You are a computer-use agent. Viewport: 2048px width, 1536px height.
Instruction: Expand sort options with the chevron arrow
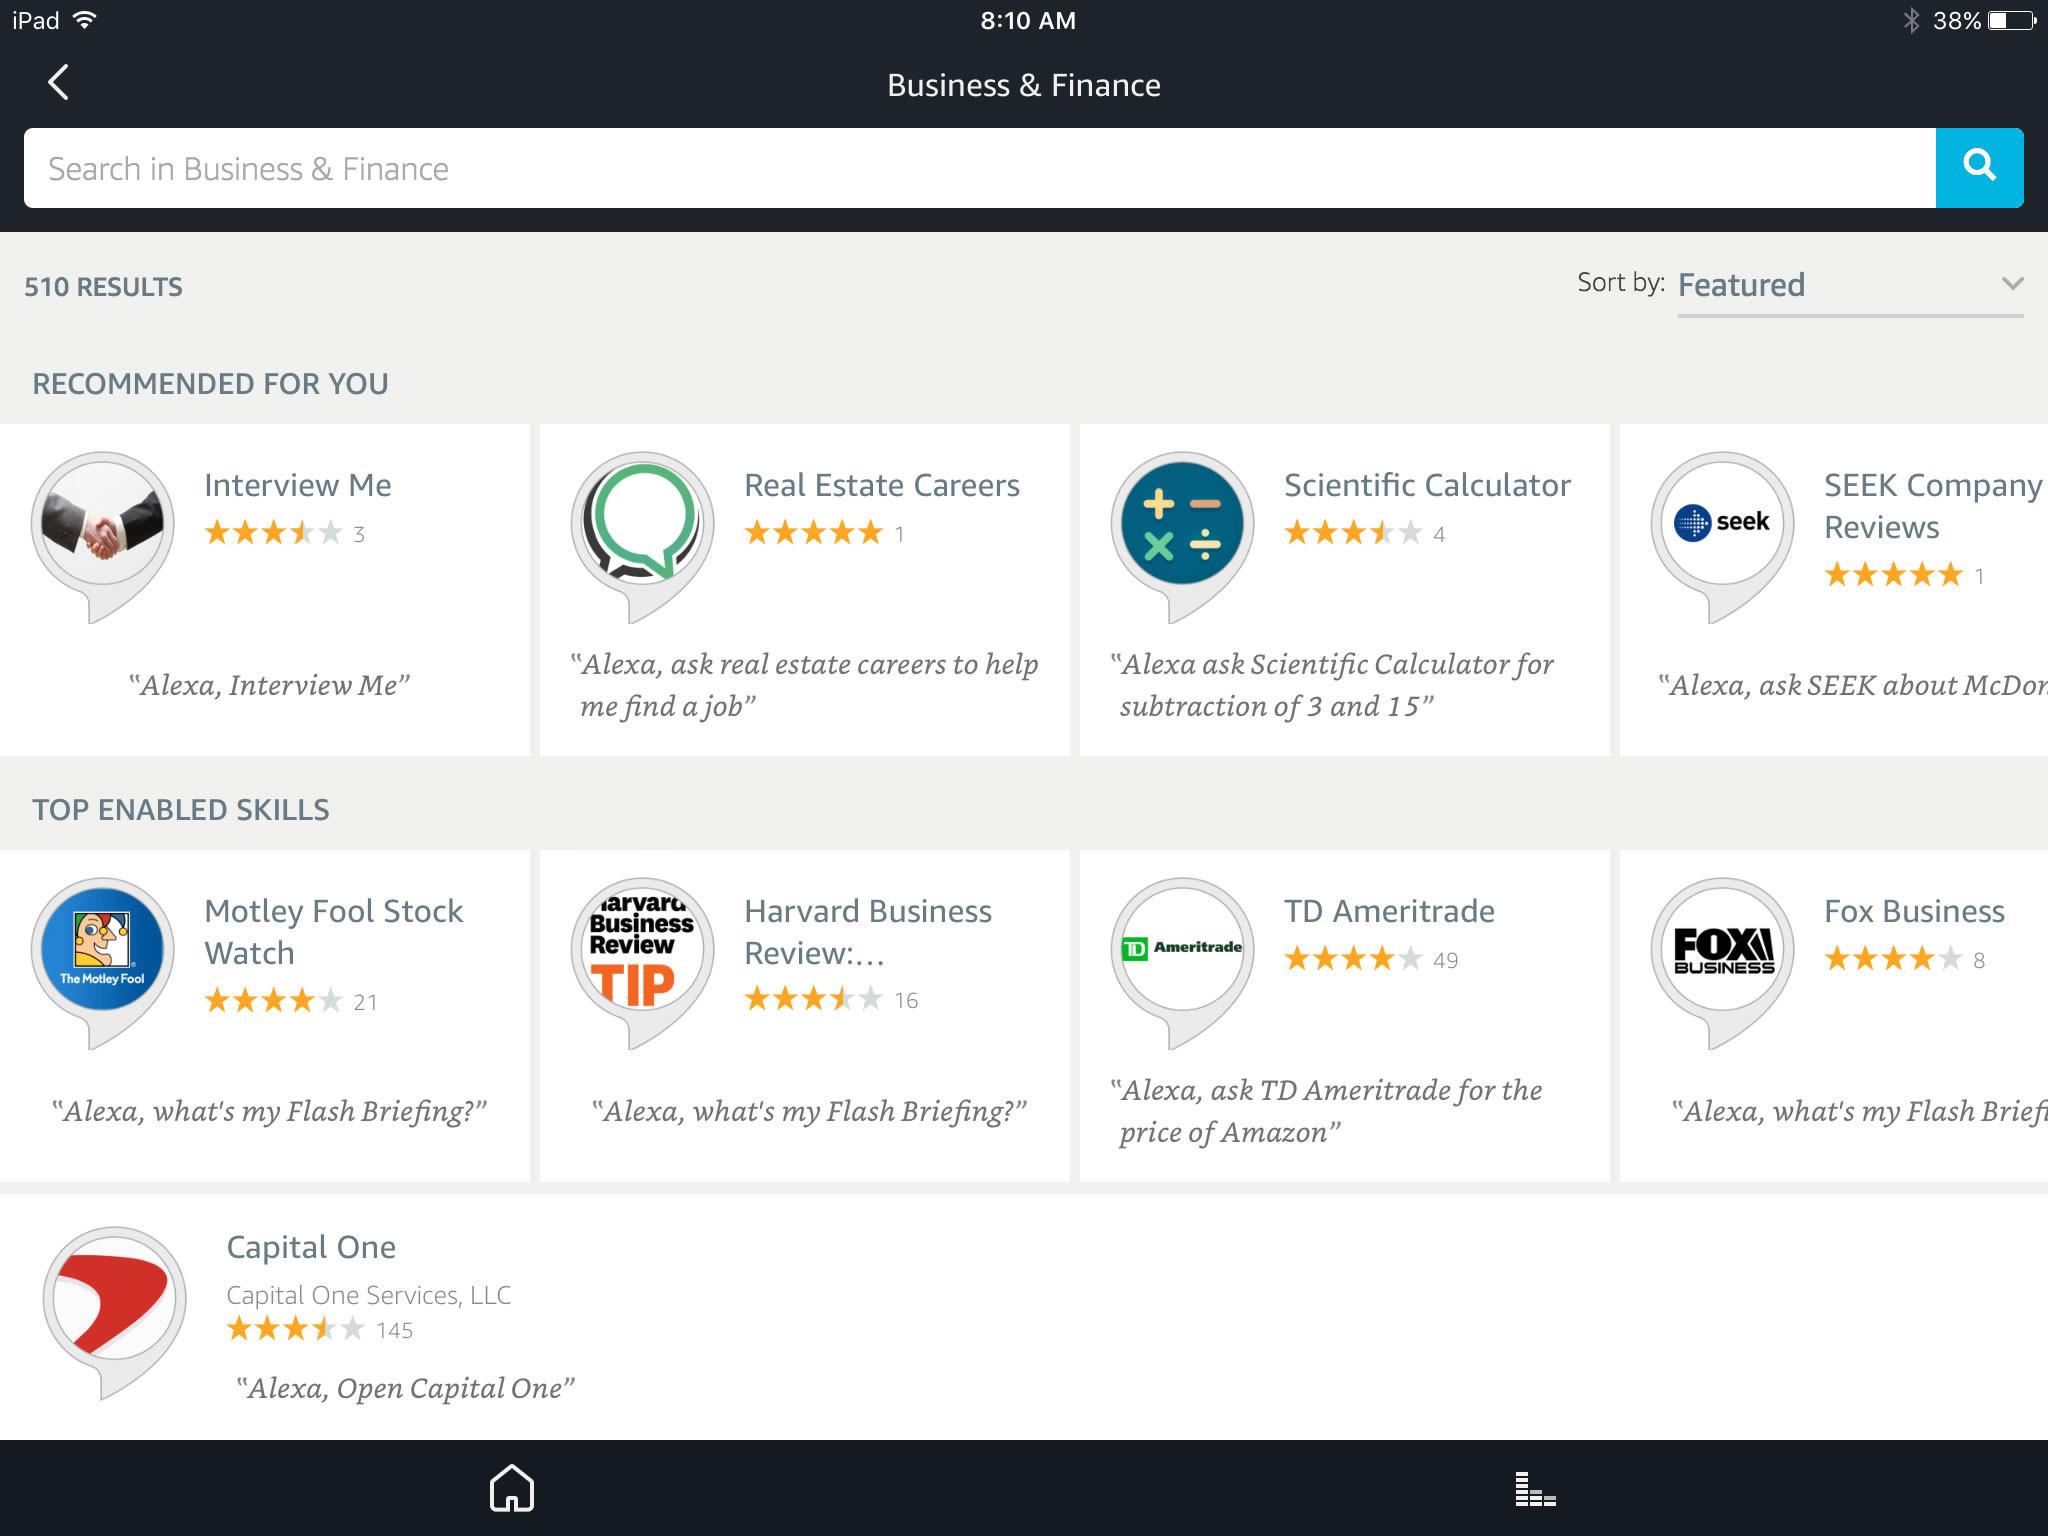coord(2012,284)
